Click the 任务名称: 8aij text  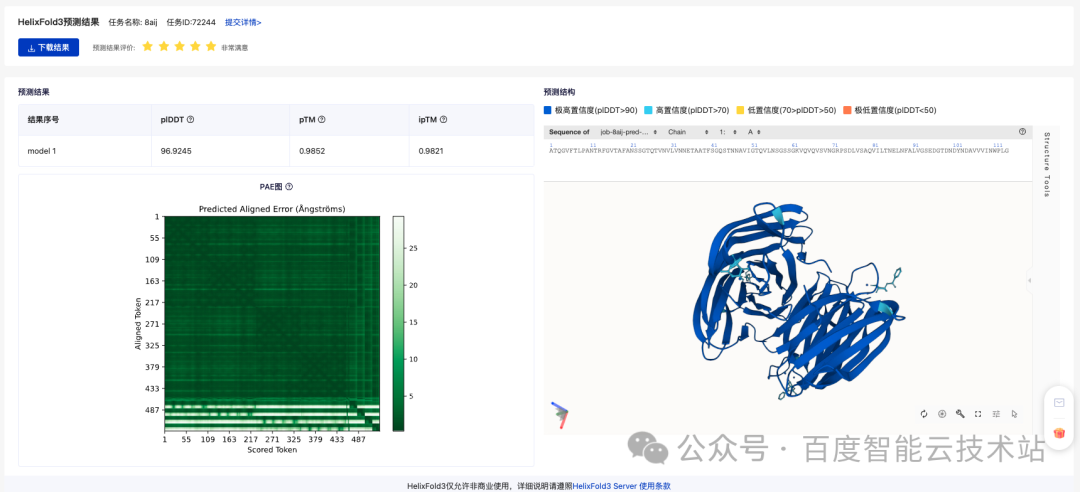(133, 22)
